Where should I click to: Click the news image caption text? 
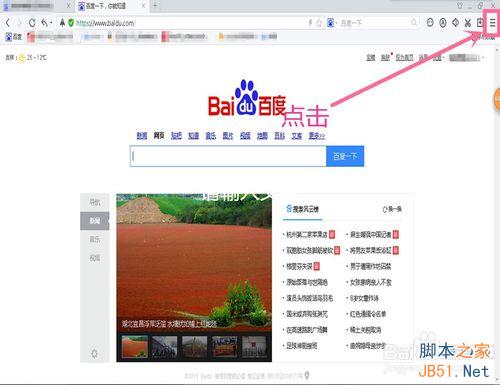tap(169, 323)
